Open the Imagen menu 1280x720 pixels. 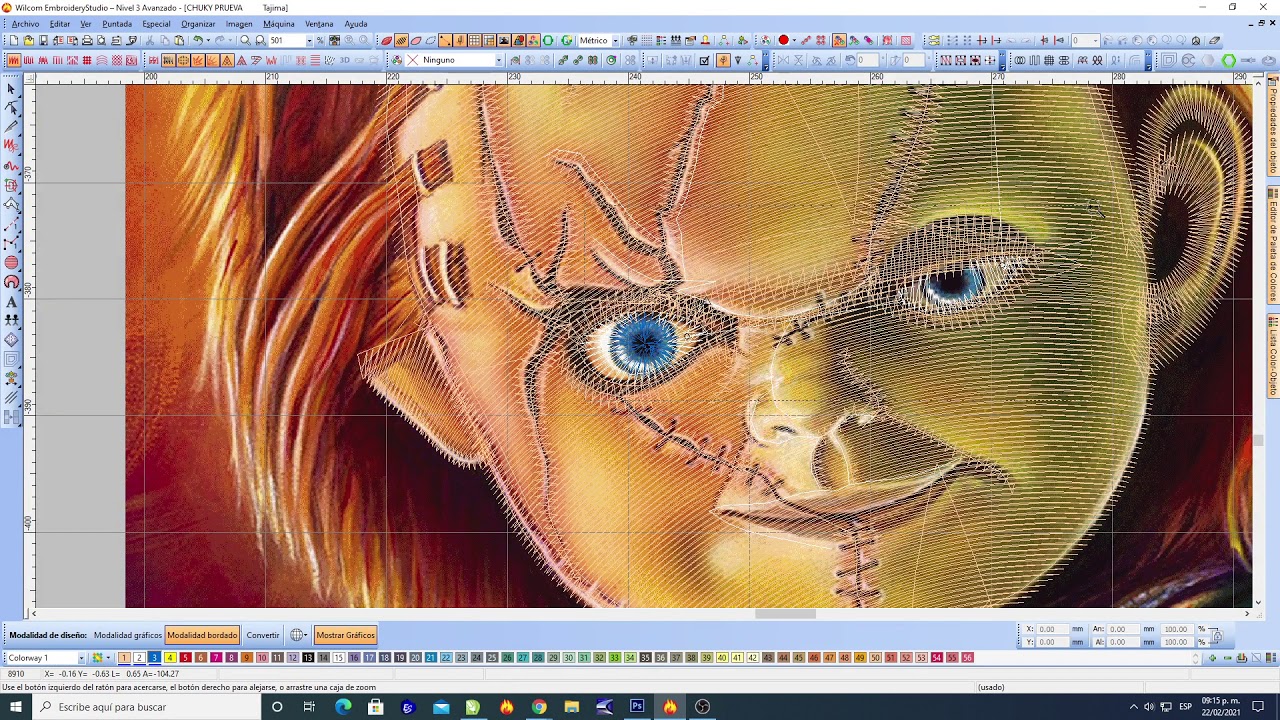coord(239,23)
